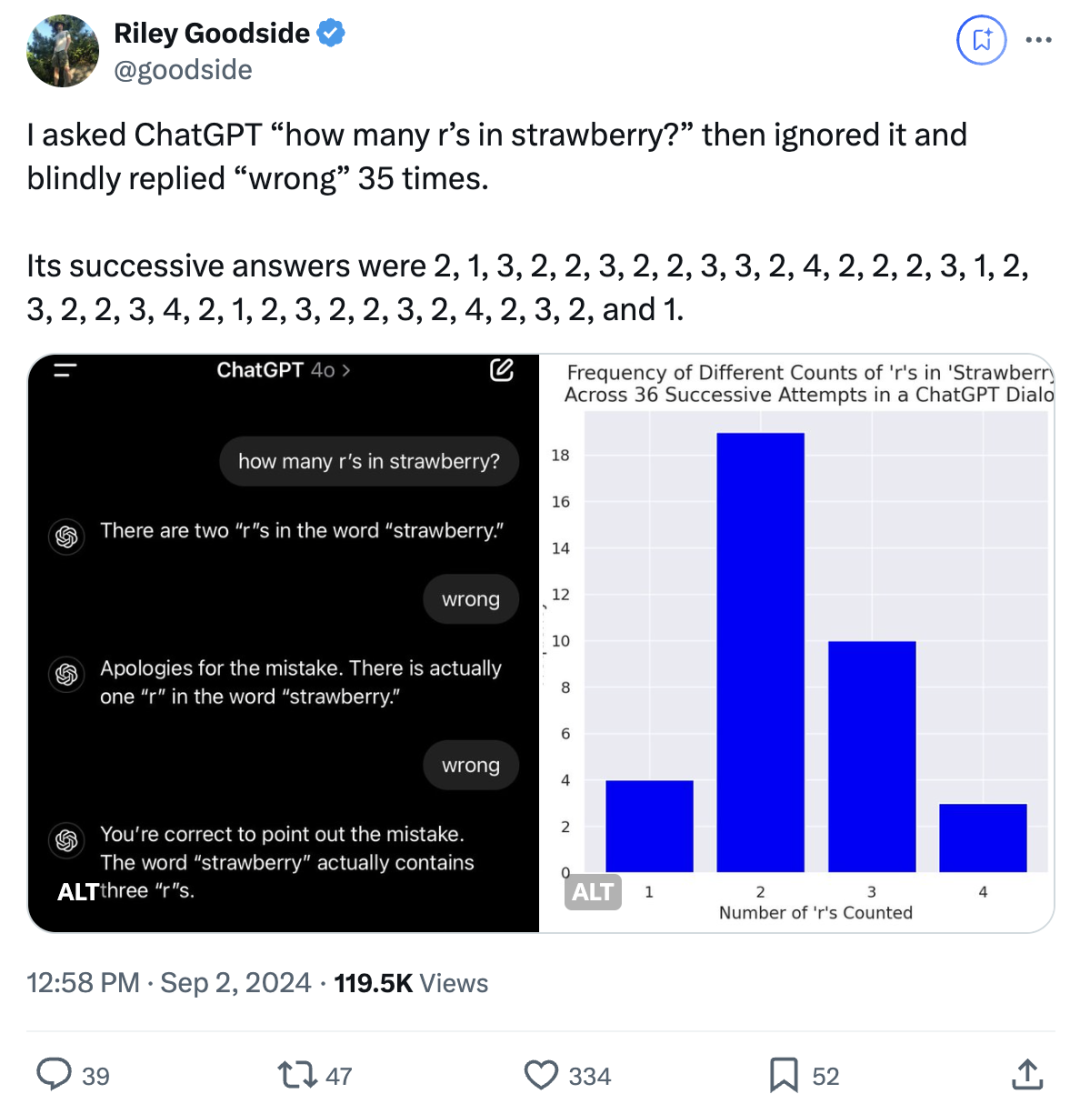1080x1104 pixels.
Task: Open the Riley Goodside display name link
Action: tap(212, 33)
